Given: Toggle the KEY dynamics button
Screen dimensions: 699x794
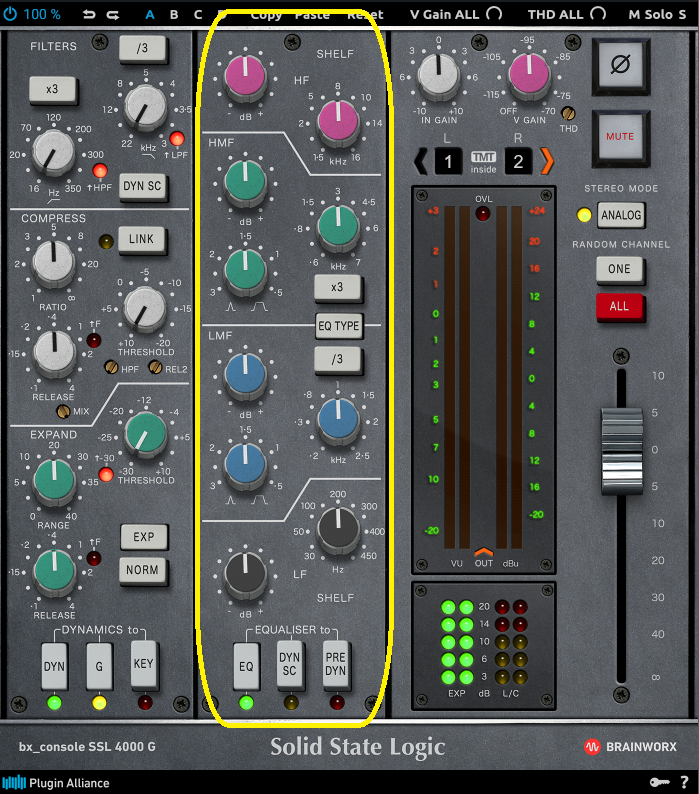Looking at the screenshot, I should point(143,664).
